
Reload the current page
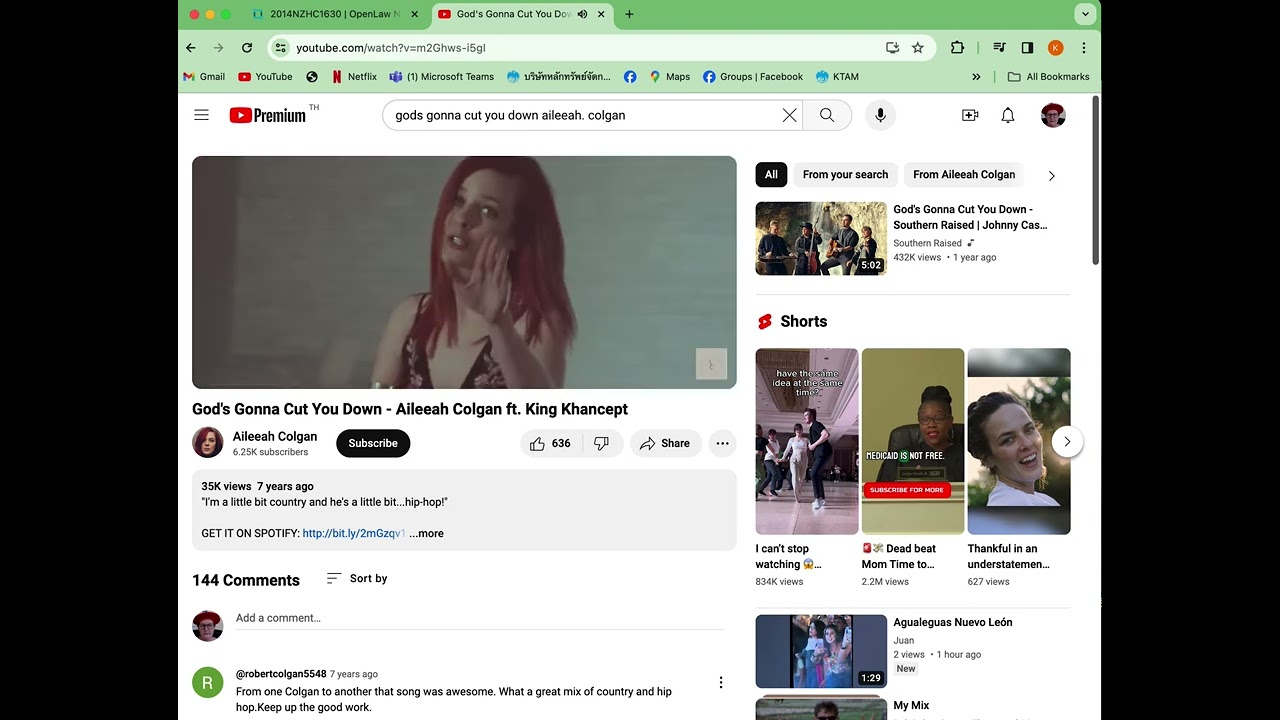[x=247, y=47]
